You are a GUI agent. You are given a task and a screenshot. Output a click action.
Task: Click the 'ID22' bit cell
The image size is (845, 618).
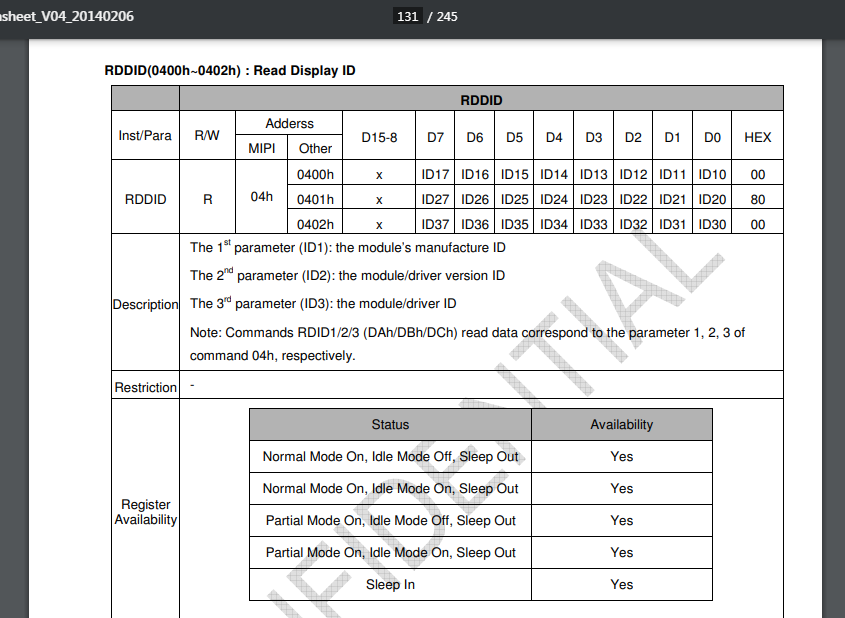[x=633, y=199]
